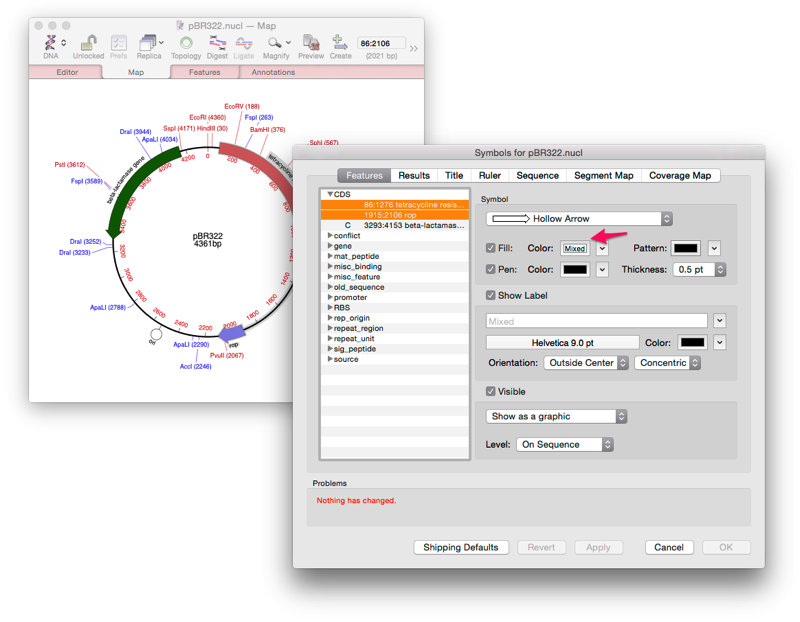Click the DNA icon in toolbar
Screen dimensions: 800x622
click(x=50, y=43)
